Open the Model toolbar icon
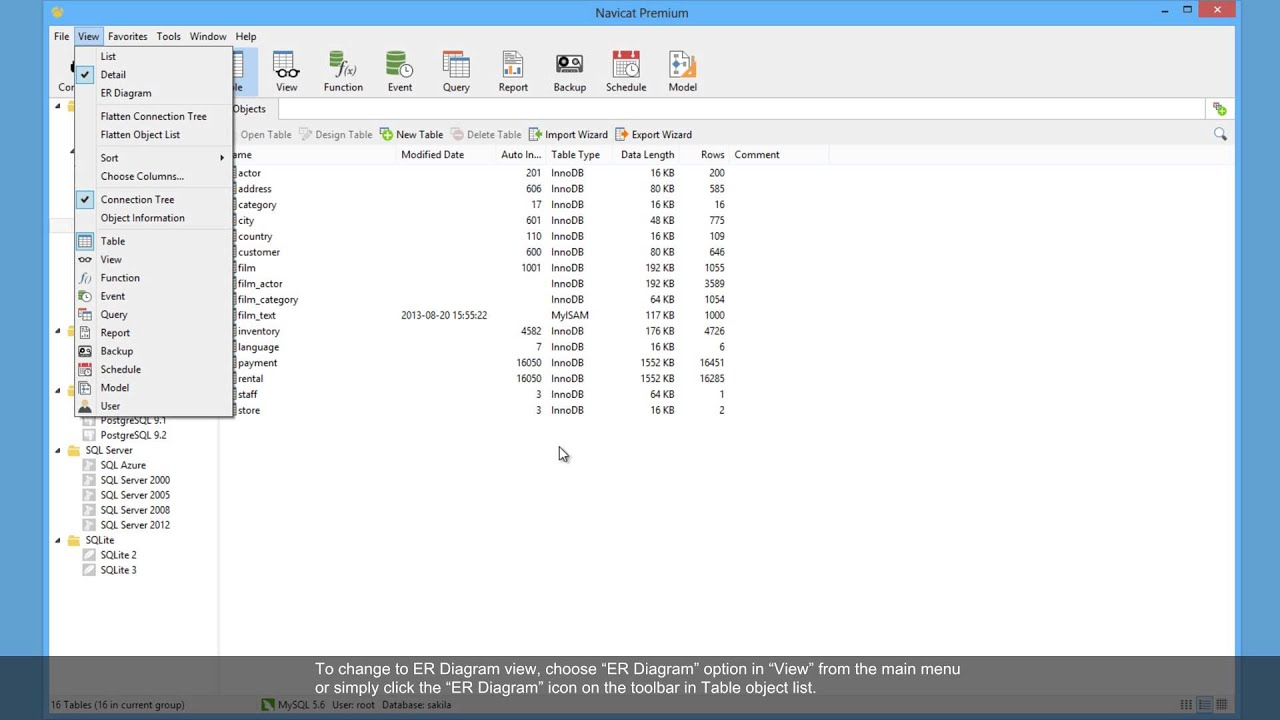The width and height of the screenshot is (1280, 720). click(683, 72)
